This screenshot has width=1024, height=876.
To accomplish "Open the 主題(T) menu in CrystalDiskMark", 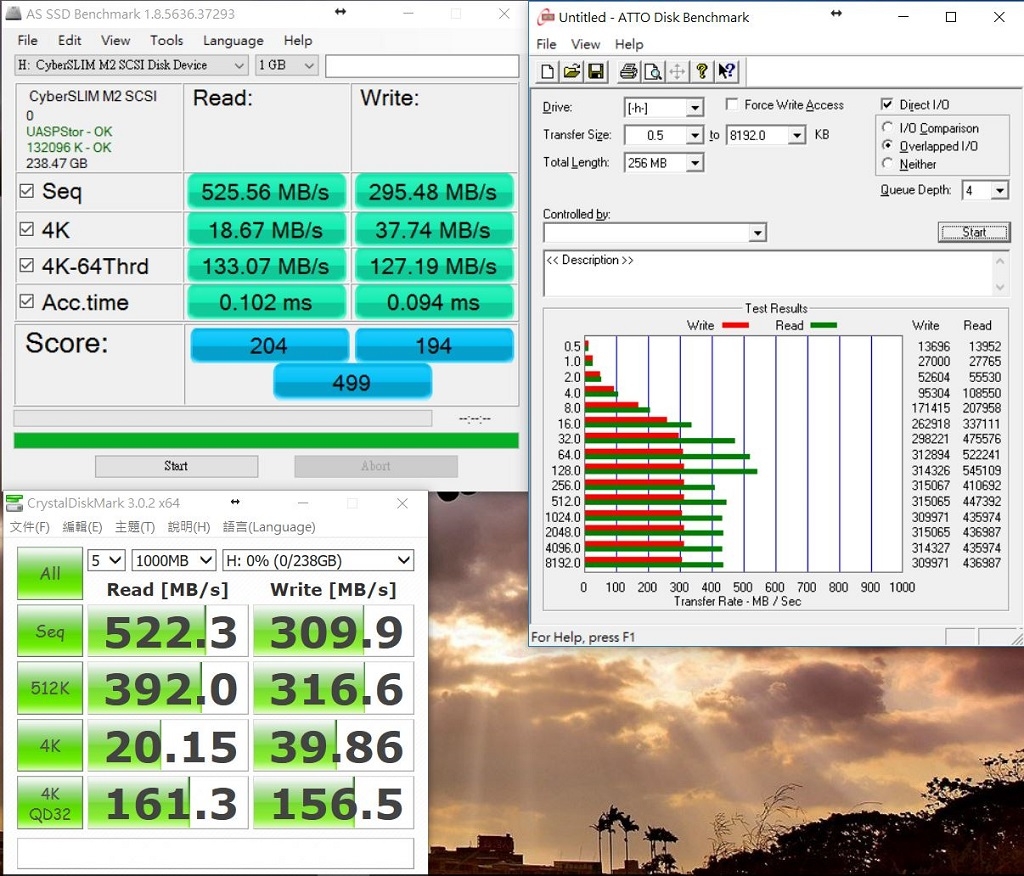I will pyautogui.click(x=135, y=527).
